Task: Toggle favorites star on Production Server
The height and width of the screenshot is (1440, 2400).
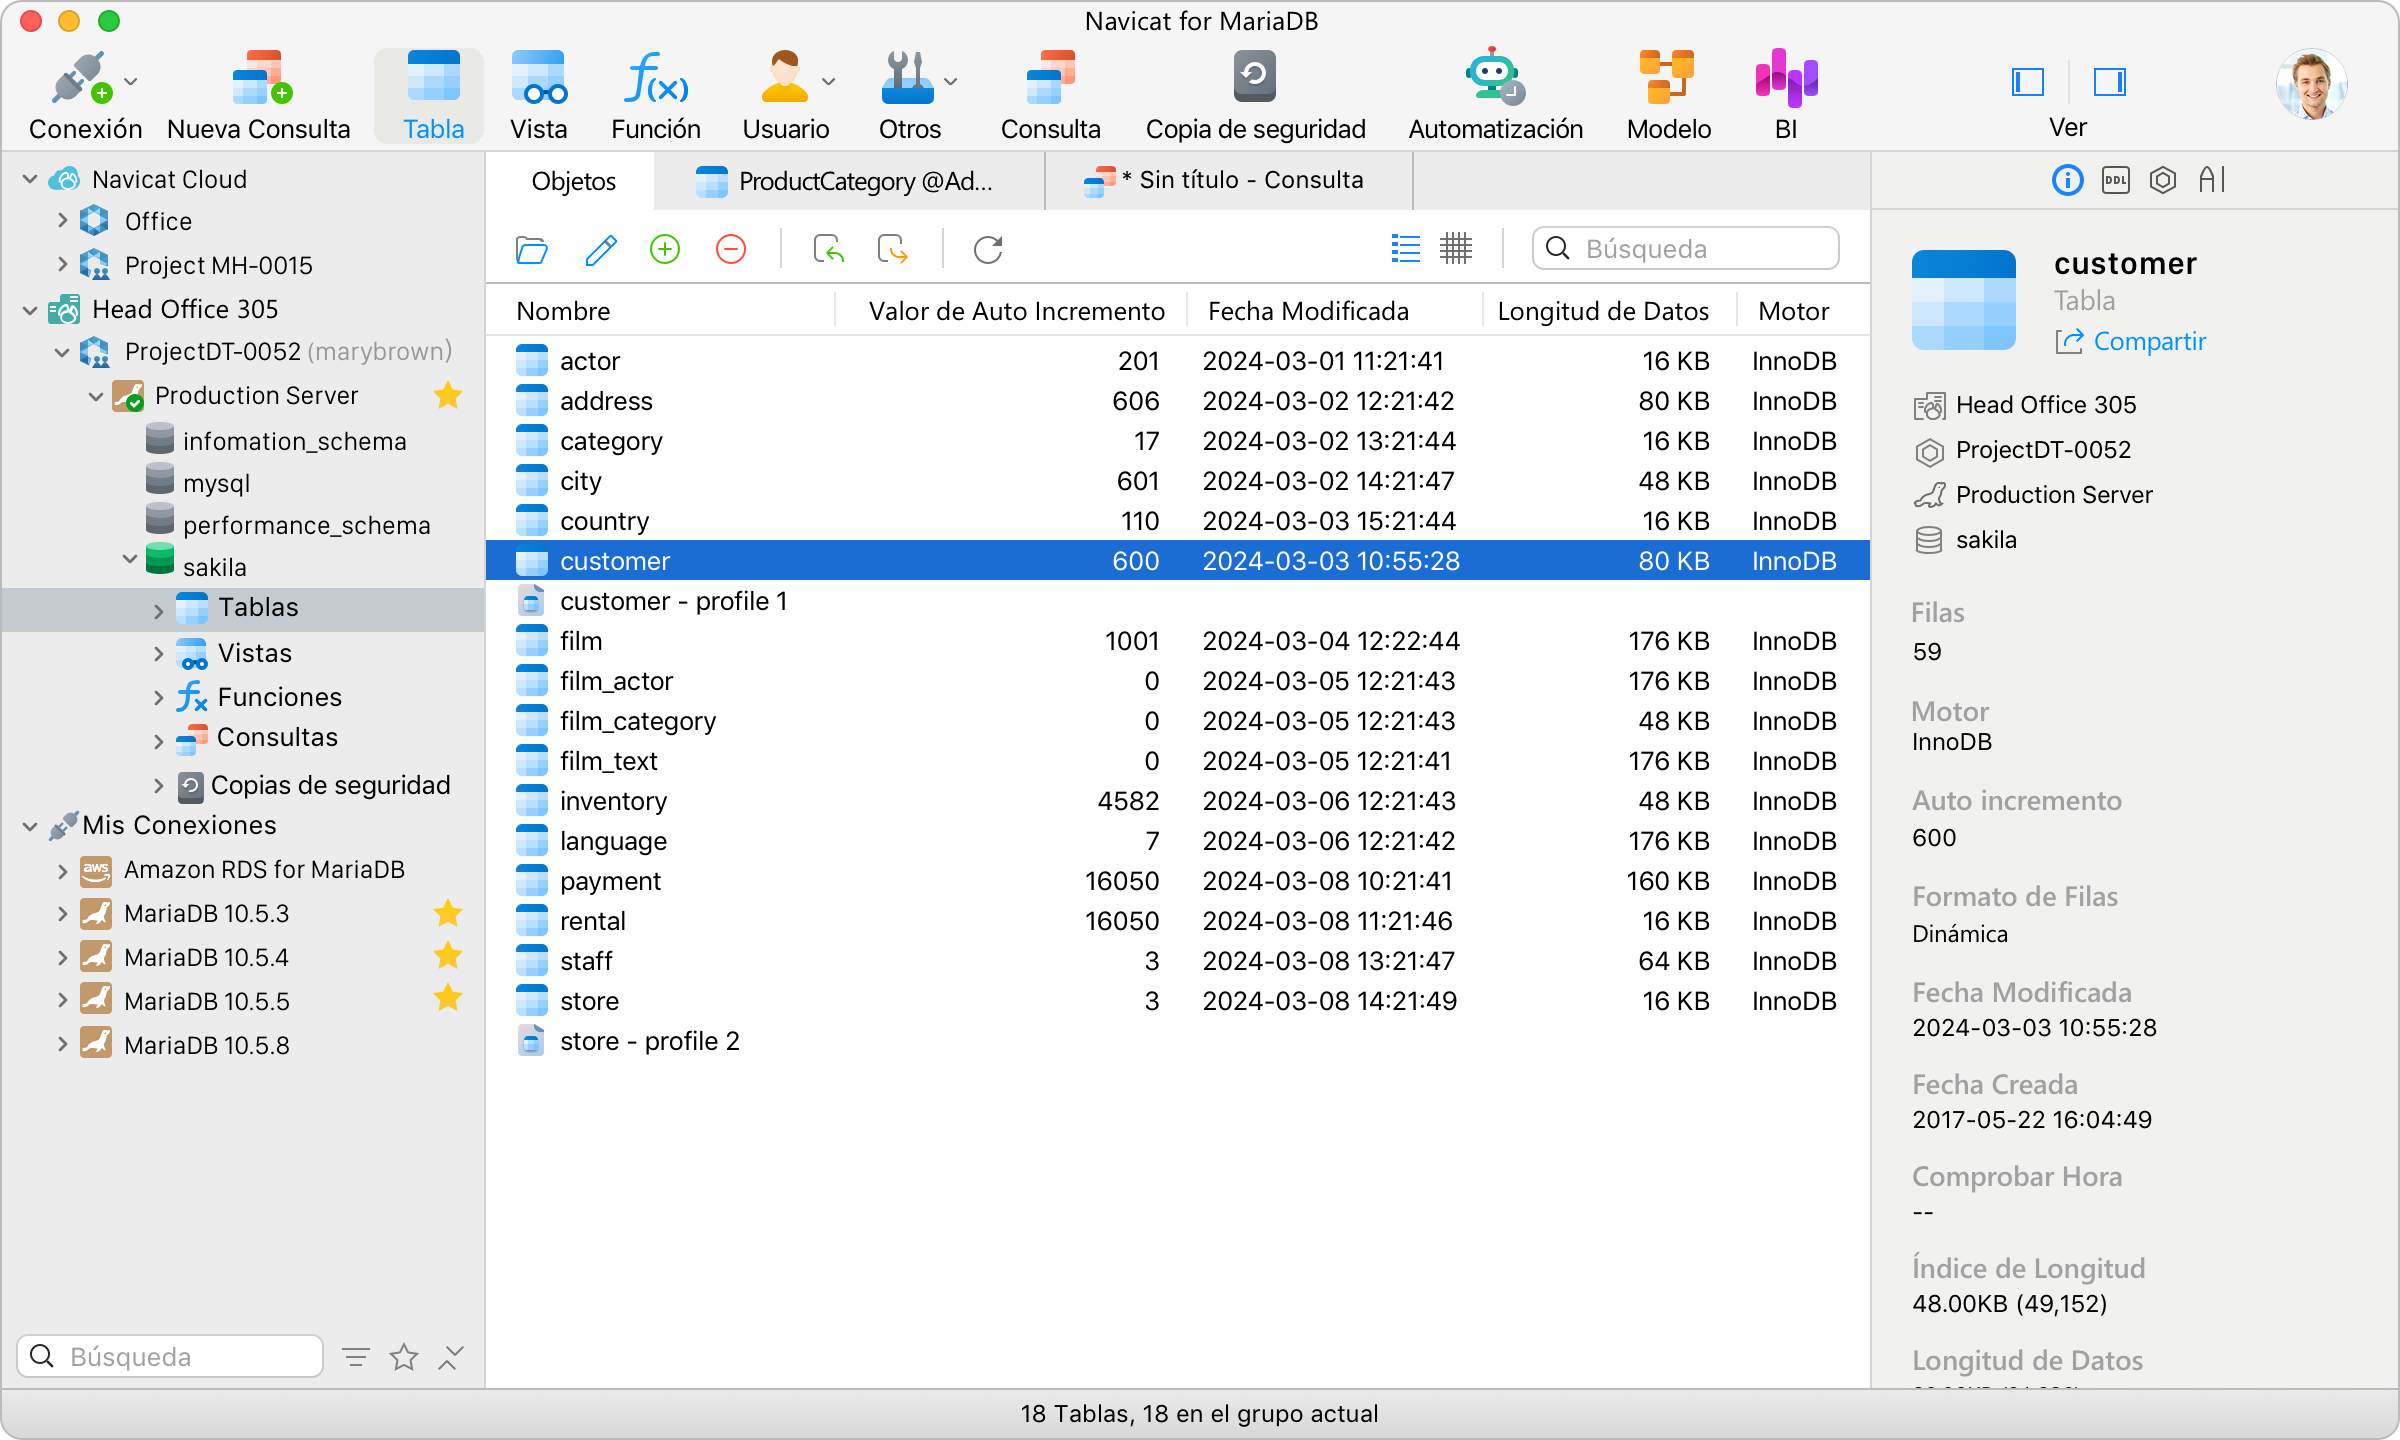Action: 448,396
